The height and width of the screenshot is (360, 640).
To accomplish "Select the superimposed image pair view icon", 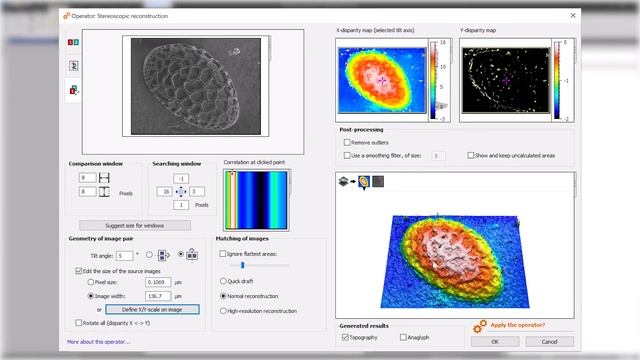I will click(73, 90).
